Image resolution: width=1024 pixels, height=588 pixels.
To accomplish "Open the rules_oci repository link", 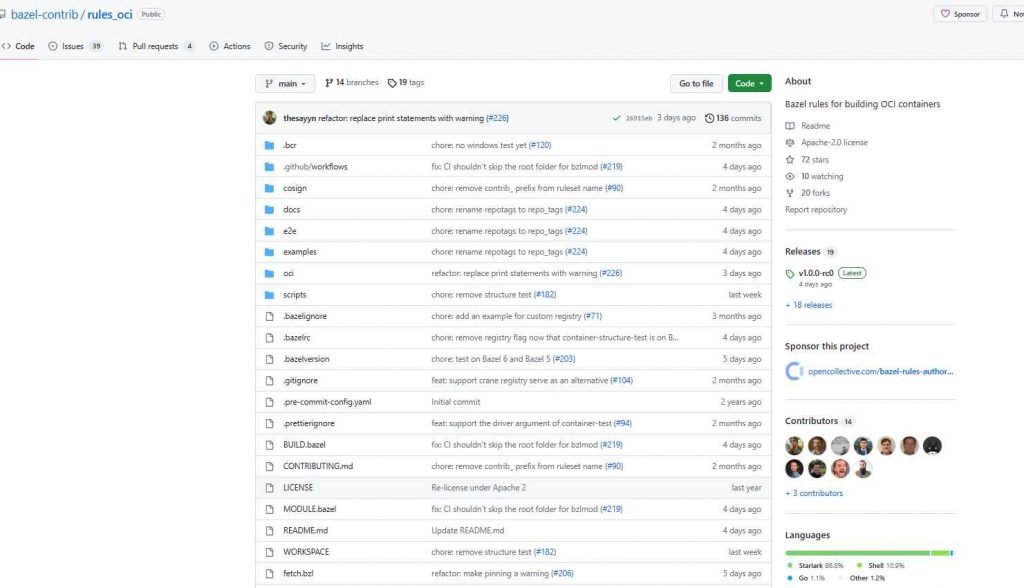I will coord(110,14).
